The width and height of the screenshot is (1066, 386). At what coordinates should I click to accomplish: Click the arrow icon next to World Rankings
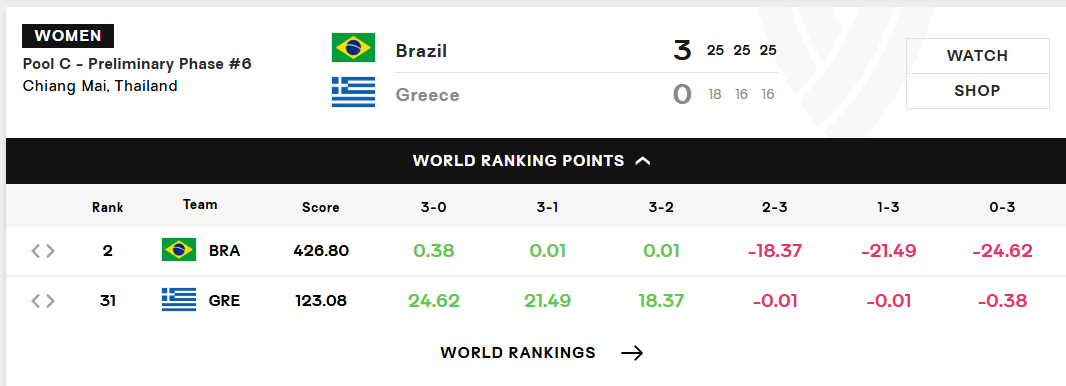click(632, 353)
